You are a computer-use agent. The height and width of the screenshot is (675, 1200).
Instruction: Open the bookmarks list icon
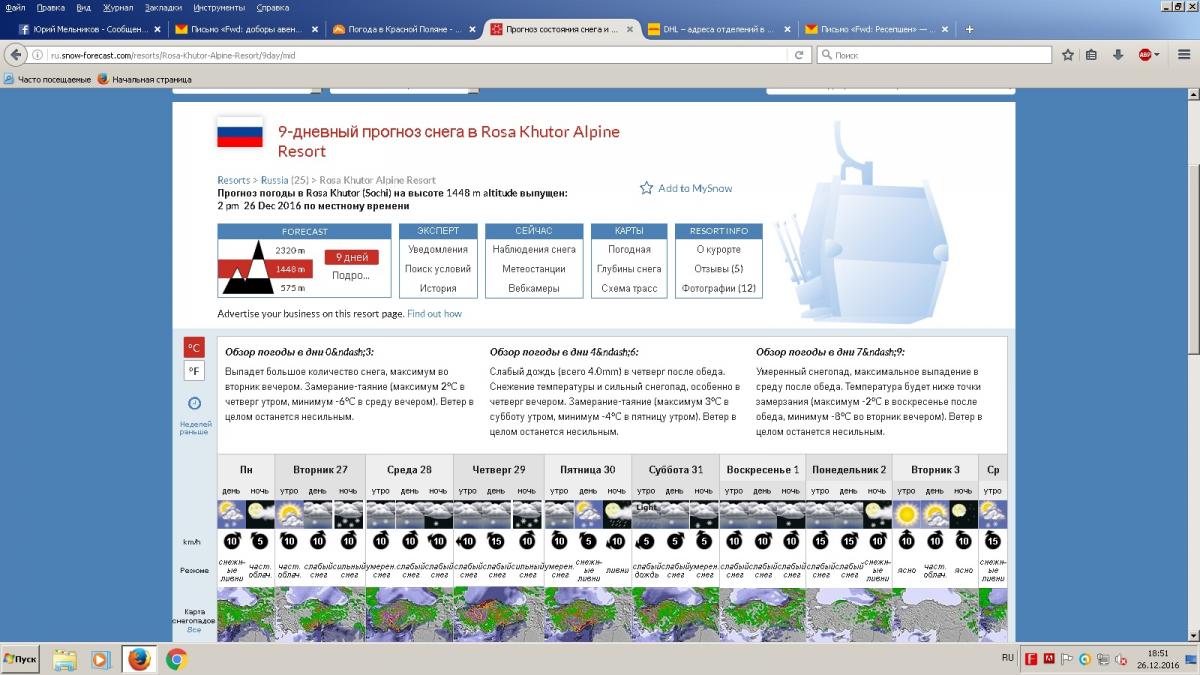tap(1092, 55)
